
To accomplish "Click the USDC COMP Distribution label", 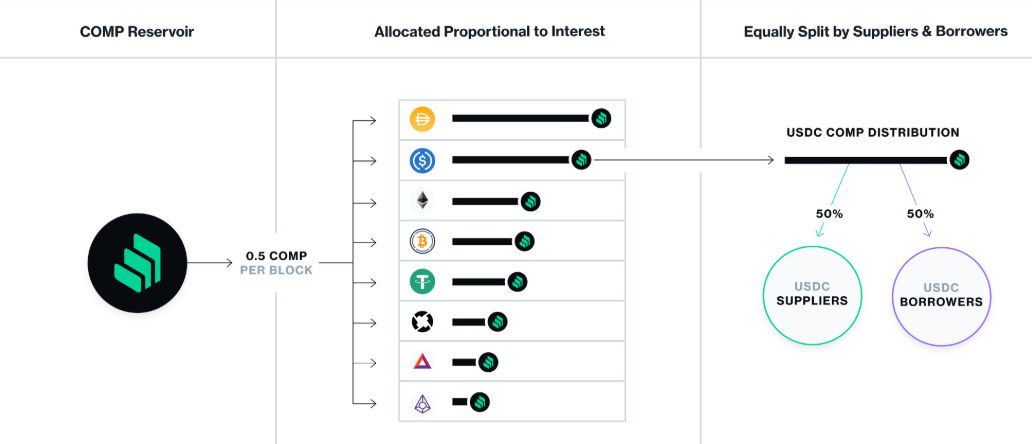I will 873,132.
